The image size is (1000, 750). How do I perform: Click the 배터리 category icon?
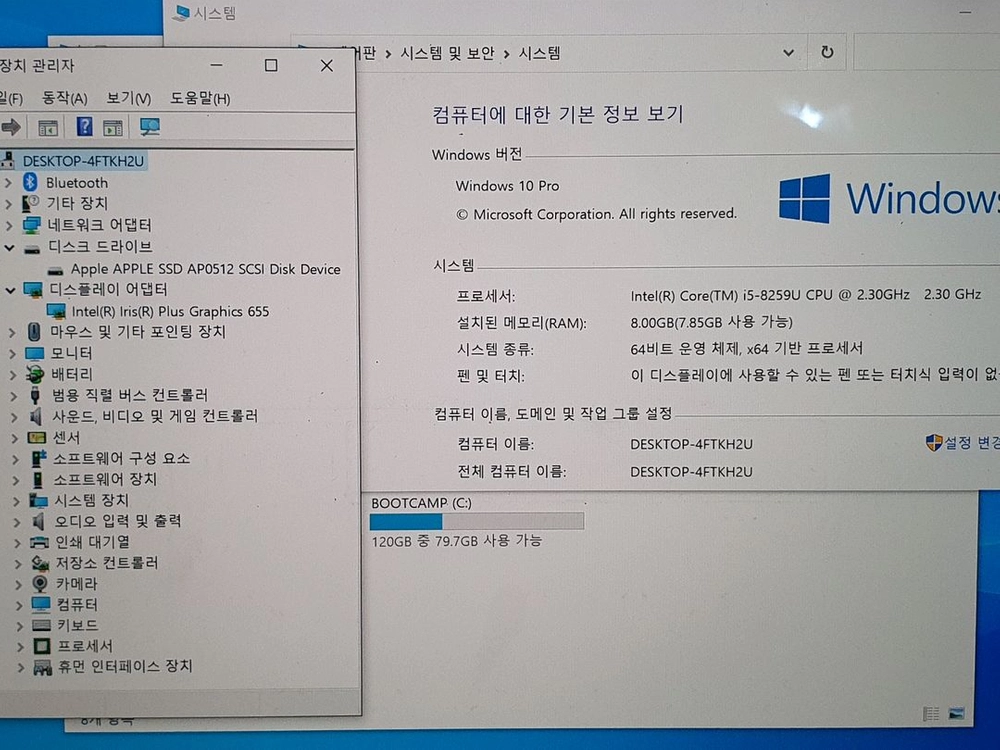point(34,374)
